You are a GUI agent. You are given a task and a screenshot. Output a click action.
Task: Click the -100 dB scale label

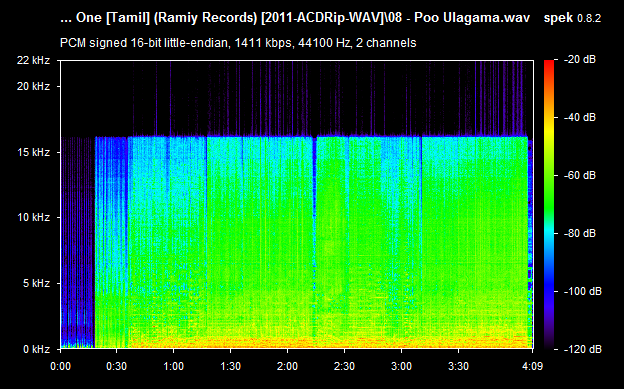click(x=582, y=291)
